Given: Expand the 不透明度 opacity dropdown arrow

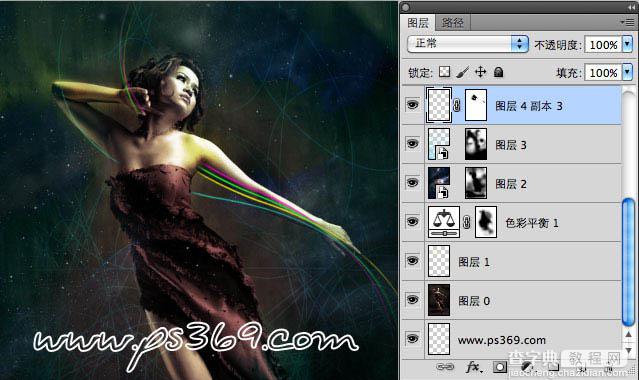Looking at the screenshot, I should click(628, 44).
